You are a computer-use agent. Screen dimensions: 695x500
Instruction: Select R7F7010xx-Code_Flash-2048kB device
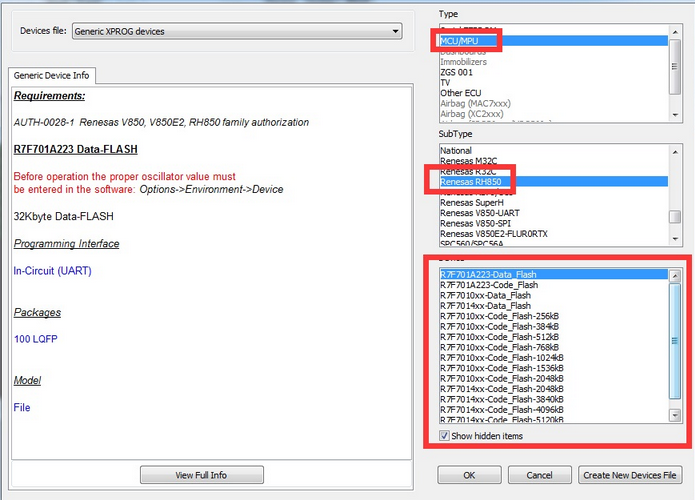[554, 379]
